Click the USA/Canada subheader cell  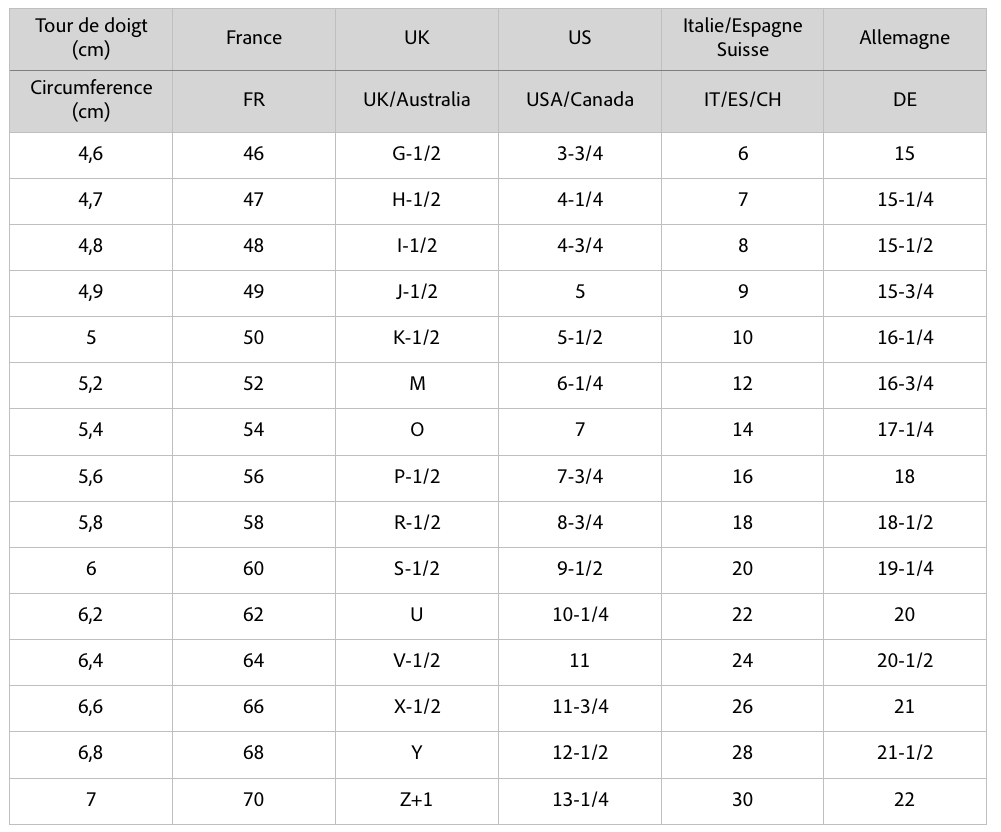click(580, 100)
